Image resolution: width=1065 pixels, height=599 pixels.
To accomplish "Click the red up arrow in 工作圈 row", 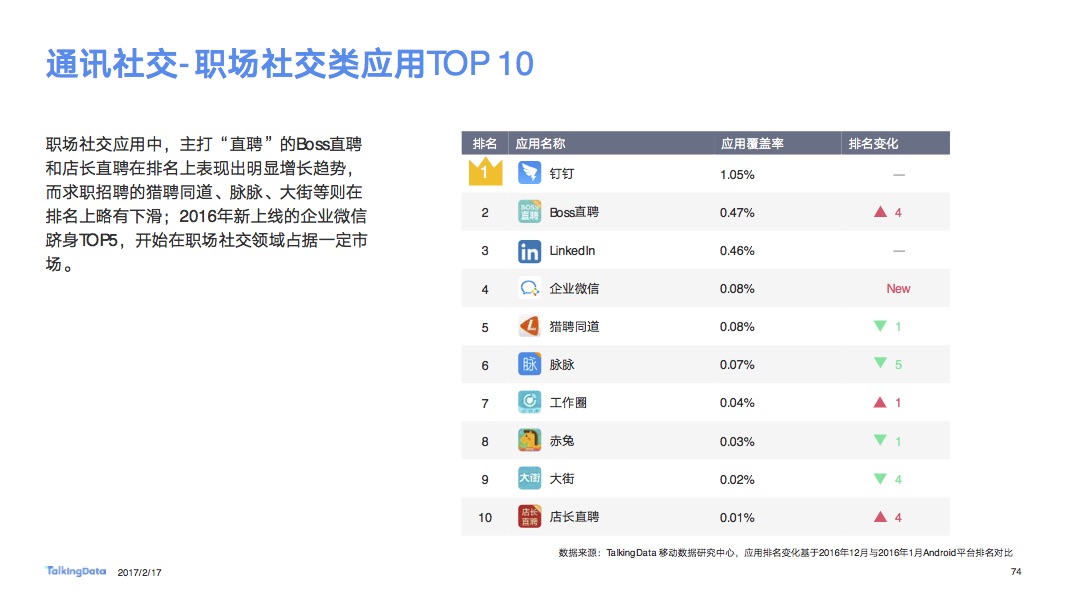I will pyautogui.click(x=880, y=403).
